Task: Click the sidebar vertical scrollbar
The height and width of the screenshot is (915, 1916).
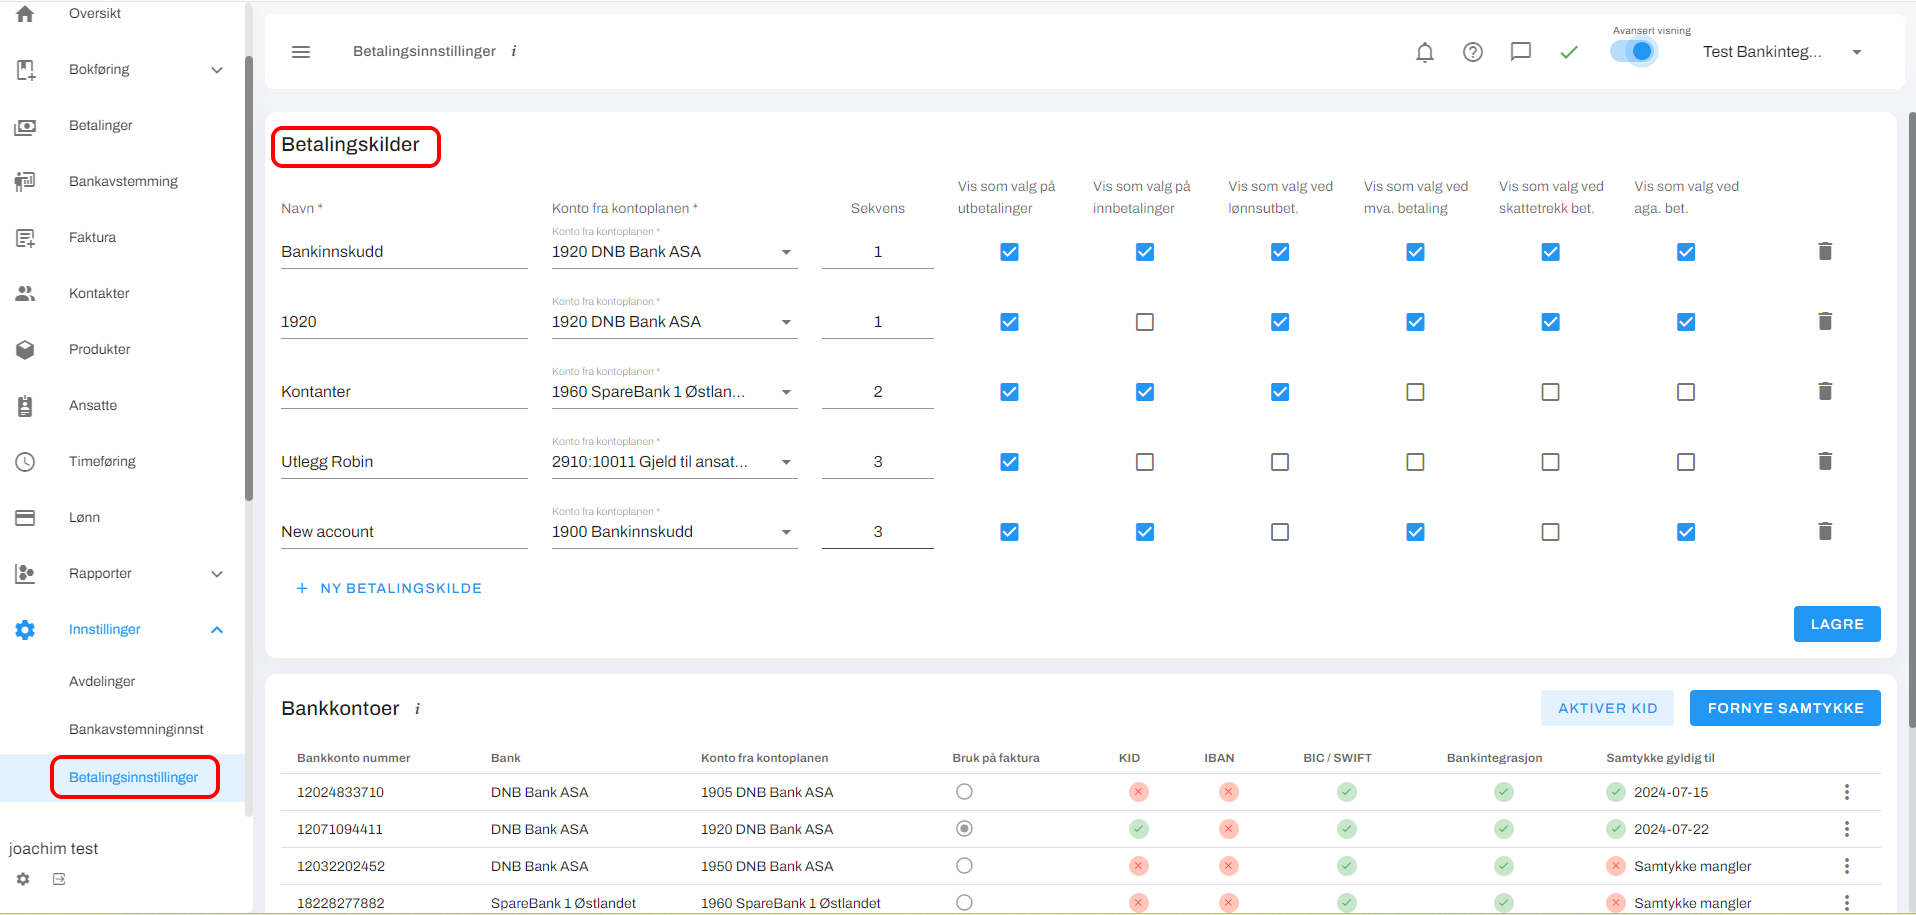Action: pyautogui.click(x=249, y=280)
